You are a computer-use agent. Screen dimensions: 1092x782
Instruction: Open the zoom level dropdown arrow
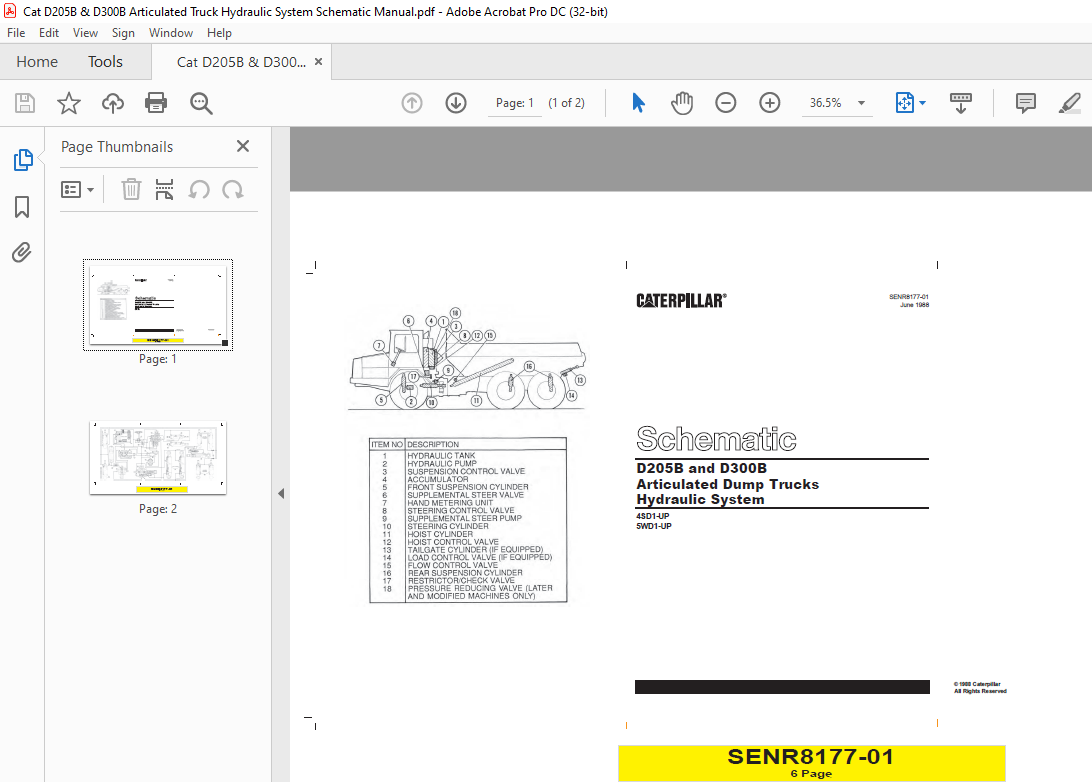[861, 103]
